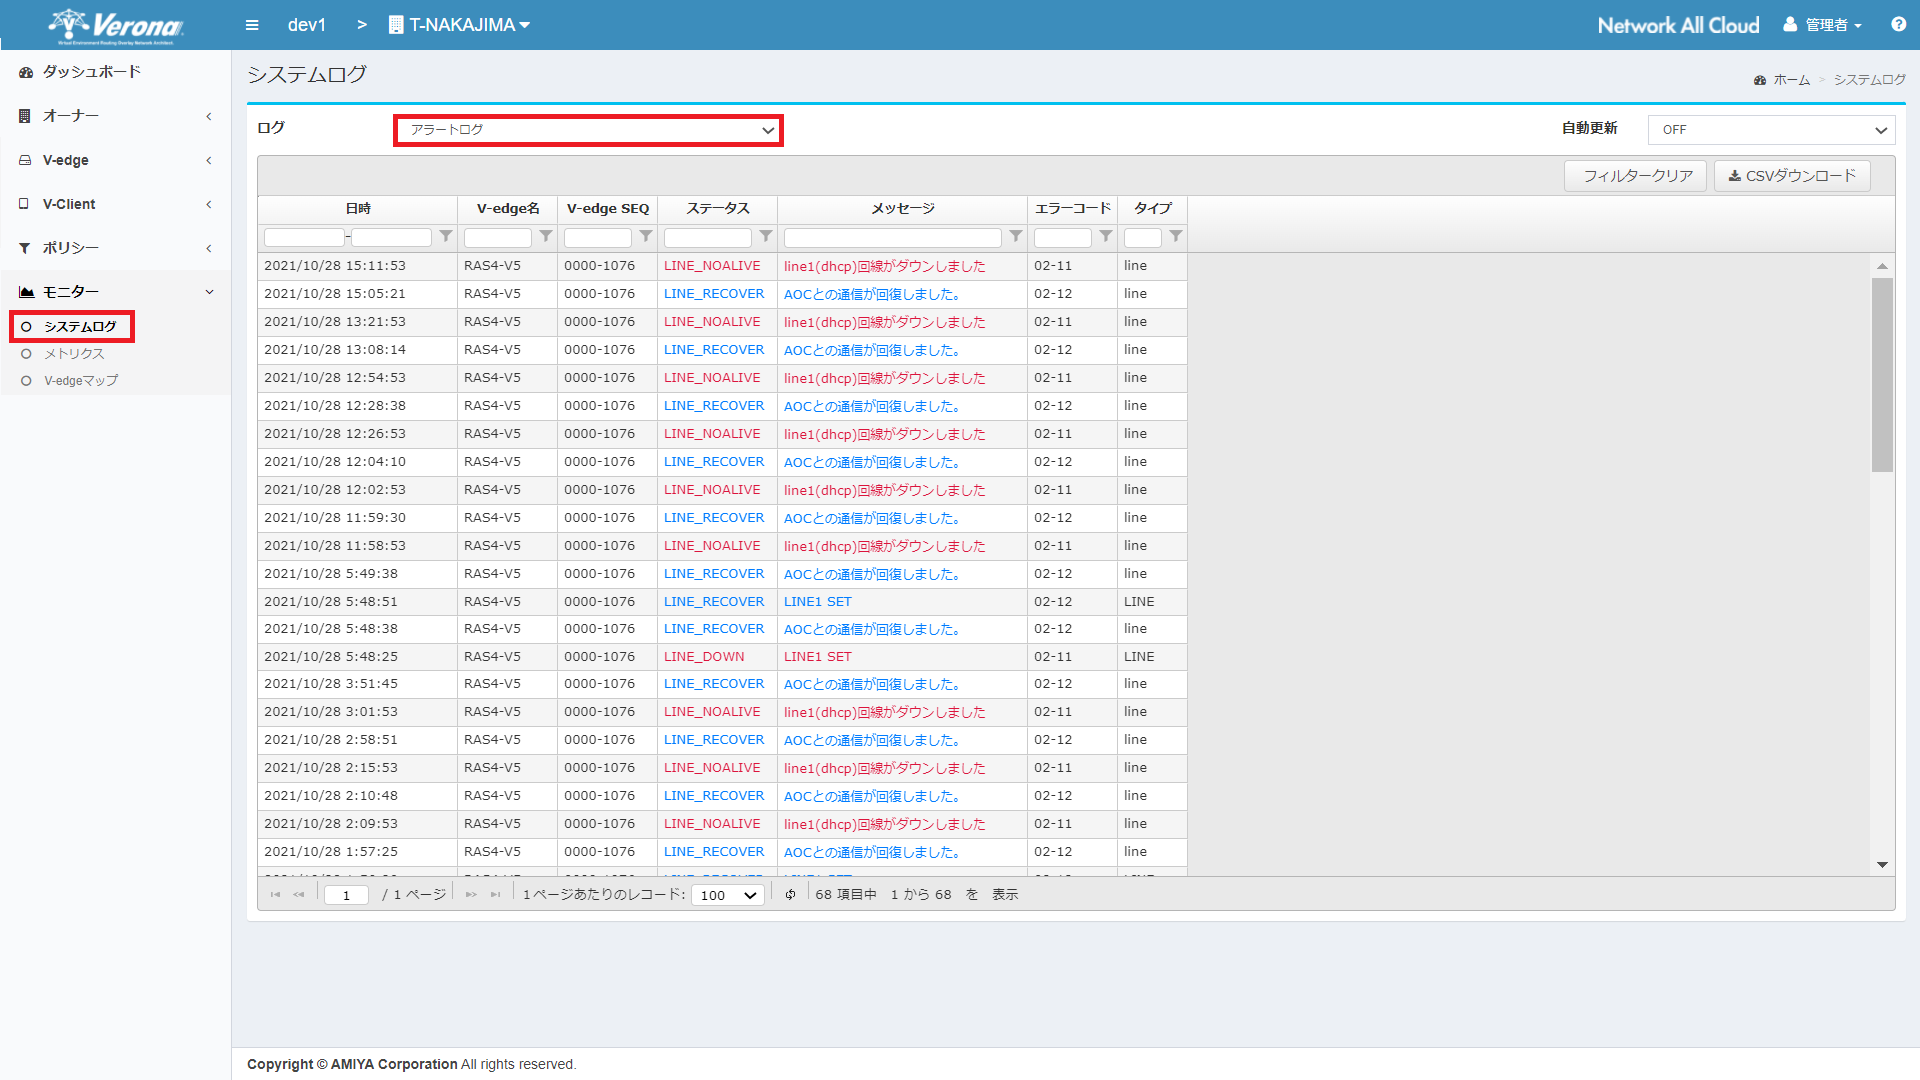
Task: Click the end date filter input
Action: [391, 238]
